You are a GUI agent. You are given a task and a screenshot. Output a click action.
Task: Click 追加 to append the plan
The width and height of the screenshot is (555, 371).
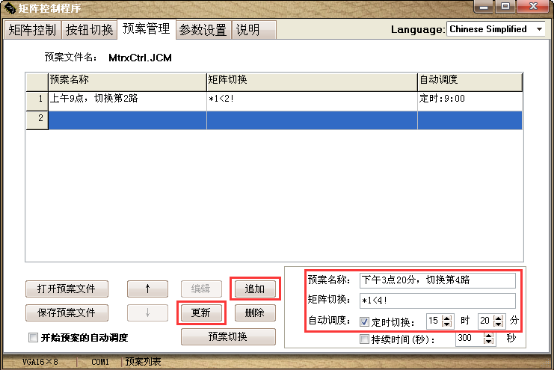[x=255, y=289]
